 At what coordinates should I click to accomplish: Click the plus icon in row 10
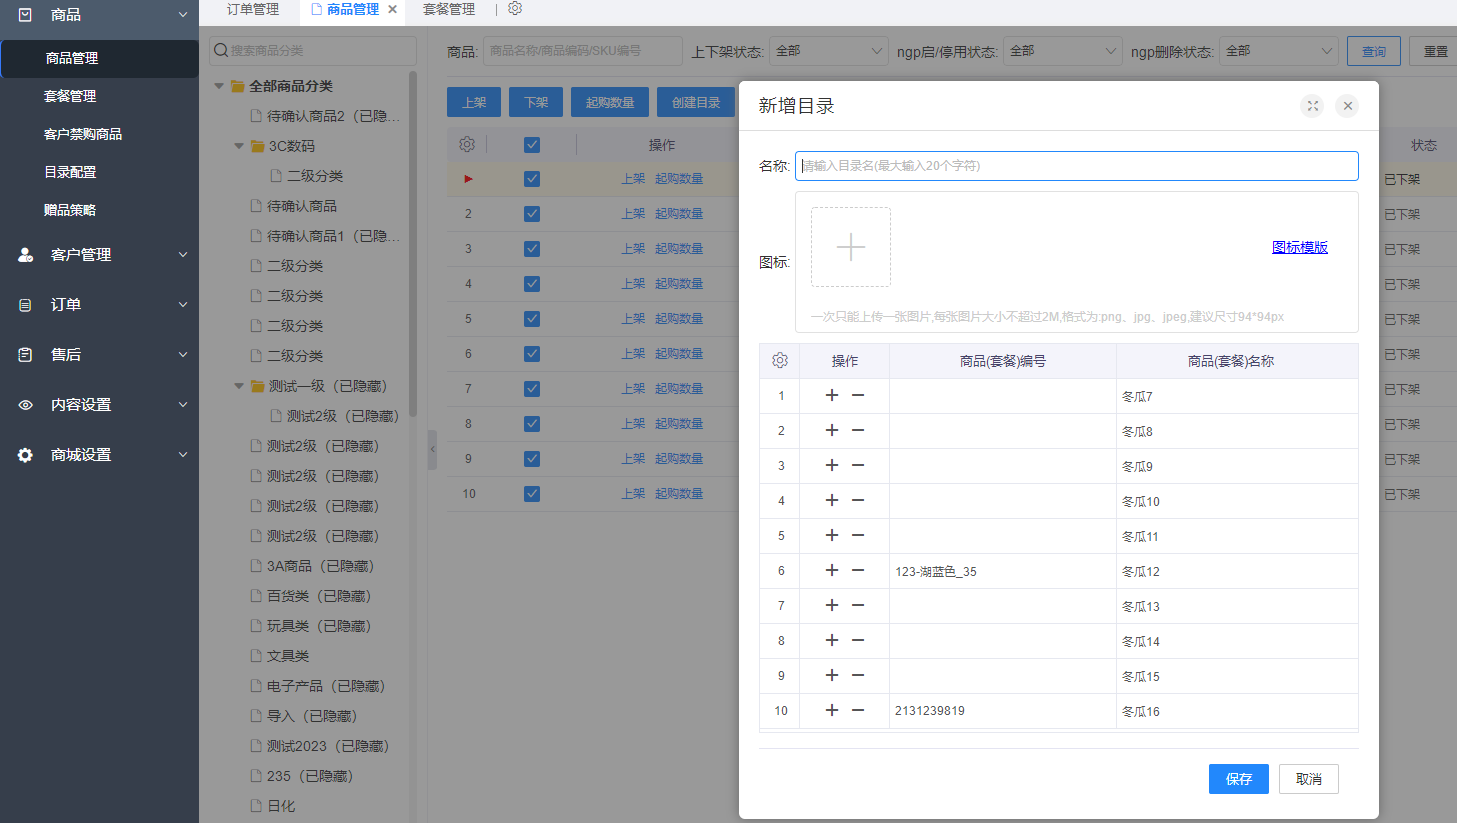pos(831,710)
